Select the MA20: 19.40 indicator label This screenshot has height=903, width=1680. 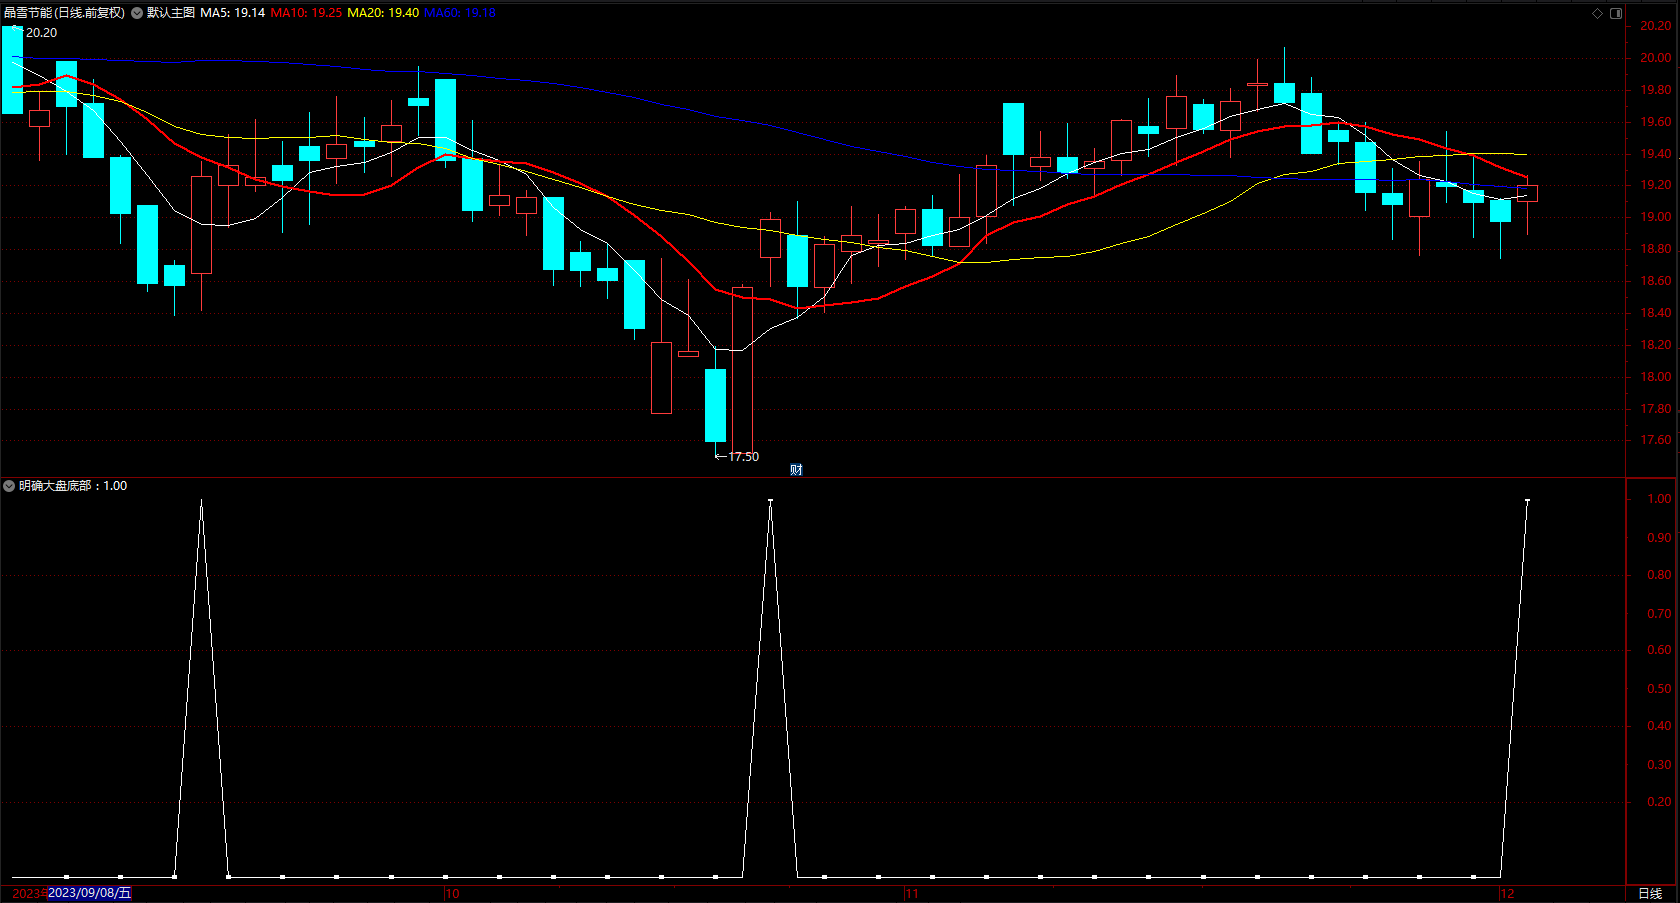click(x=383, y=13)
